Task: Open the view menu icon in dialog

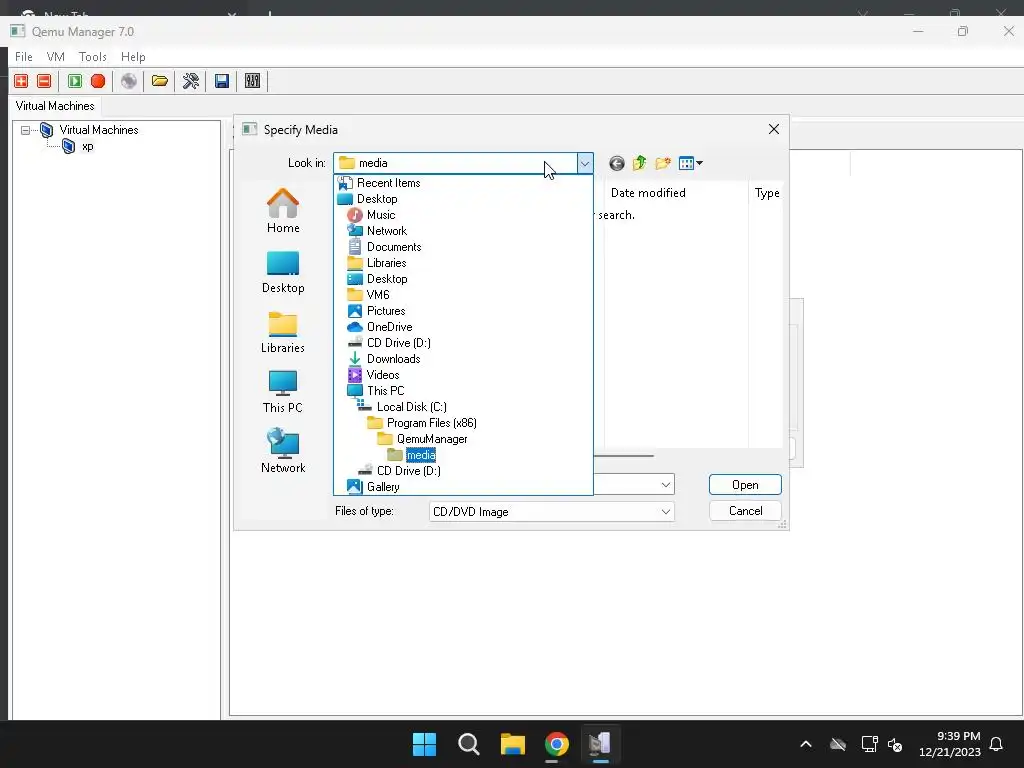Action: coord(690,163)
